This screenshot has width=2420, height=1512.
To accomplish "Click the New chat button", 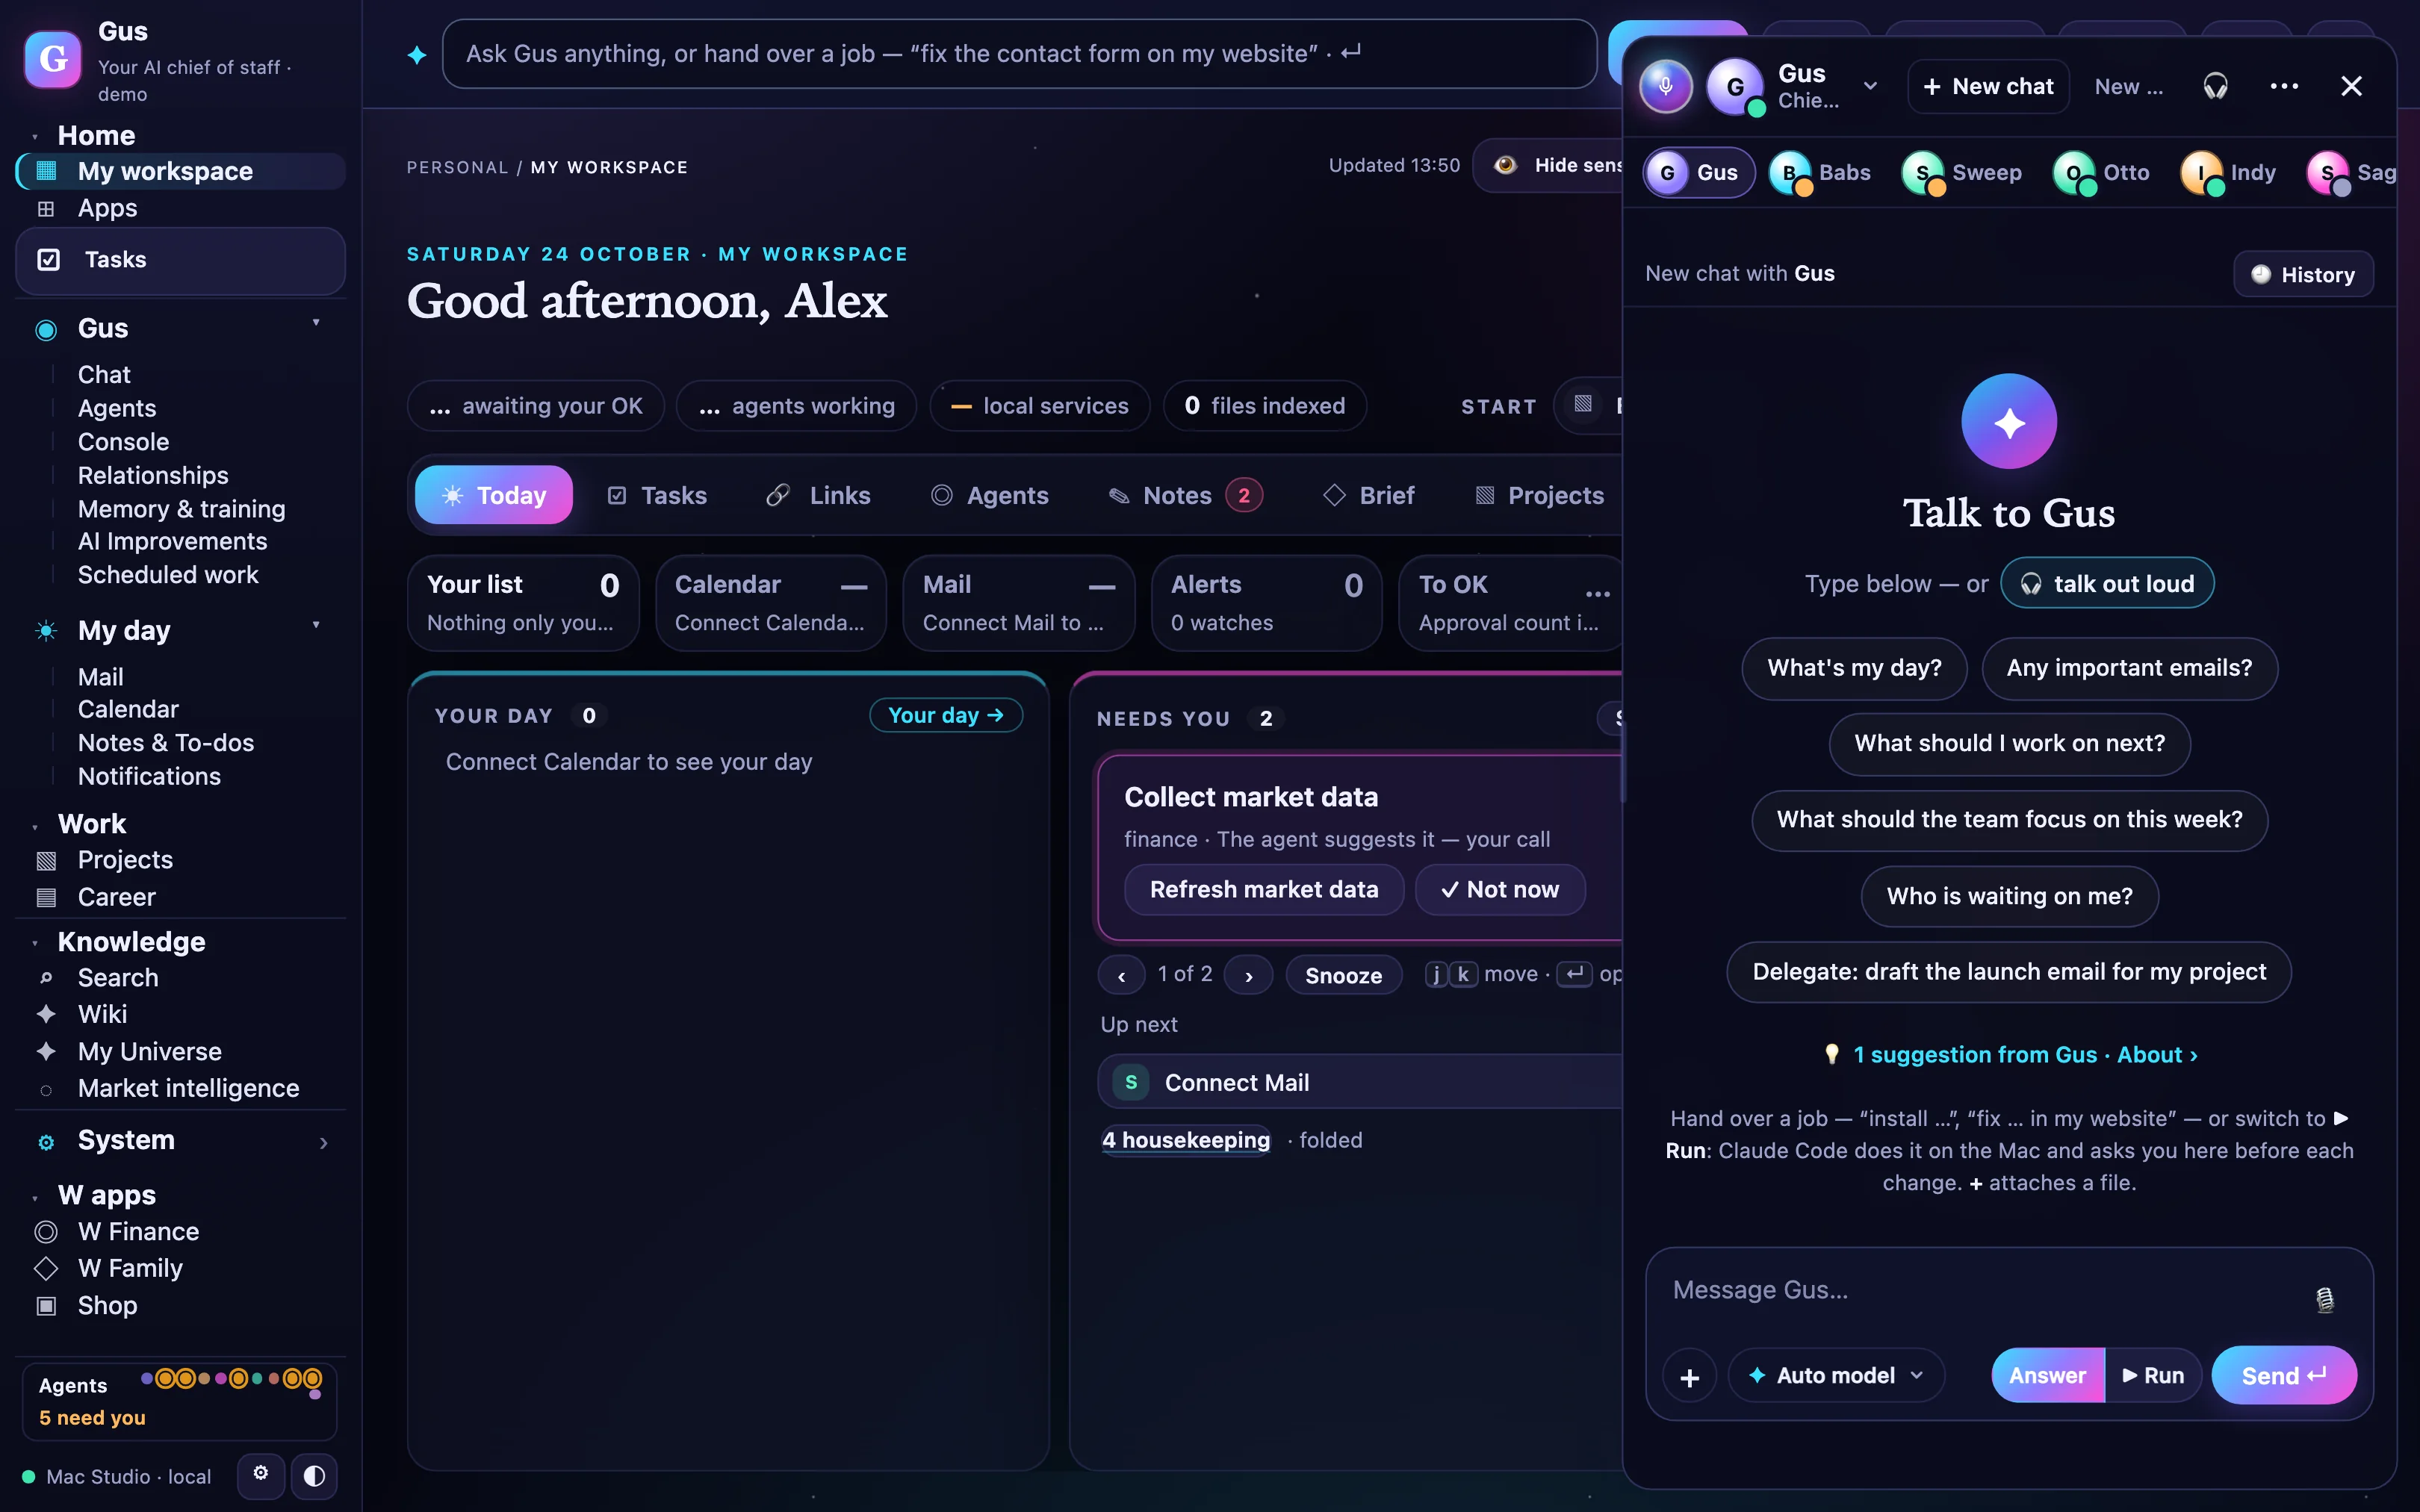I will (1988, 86).
